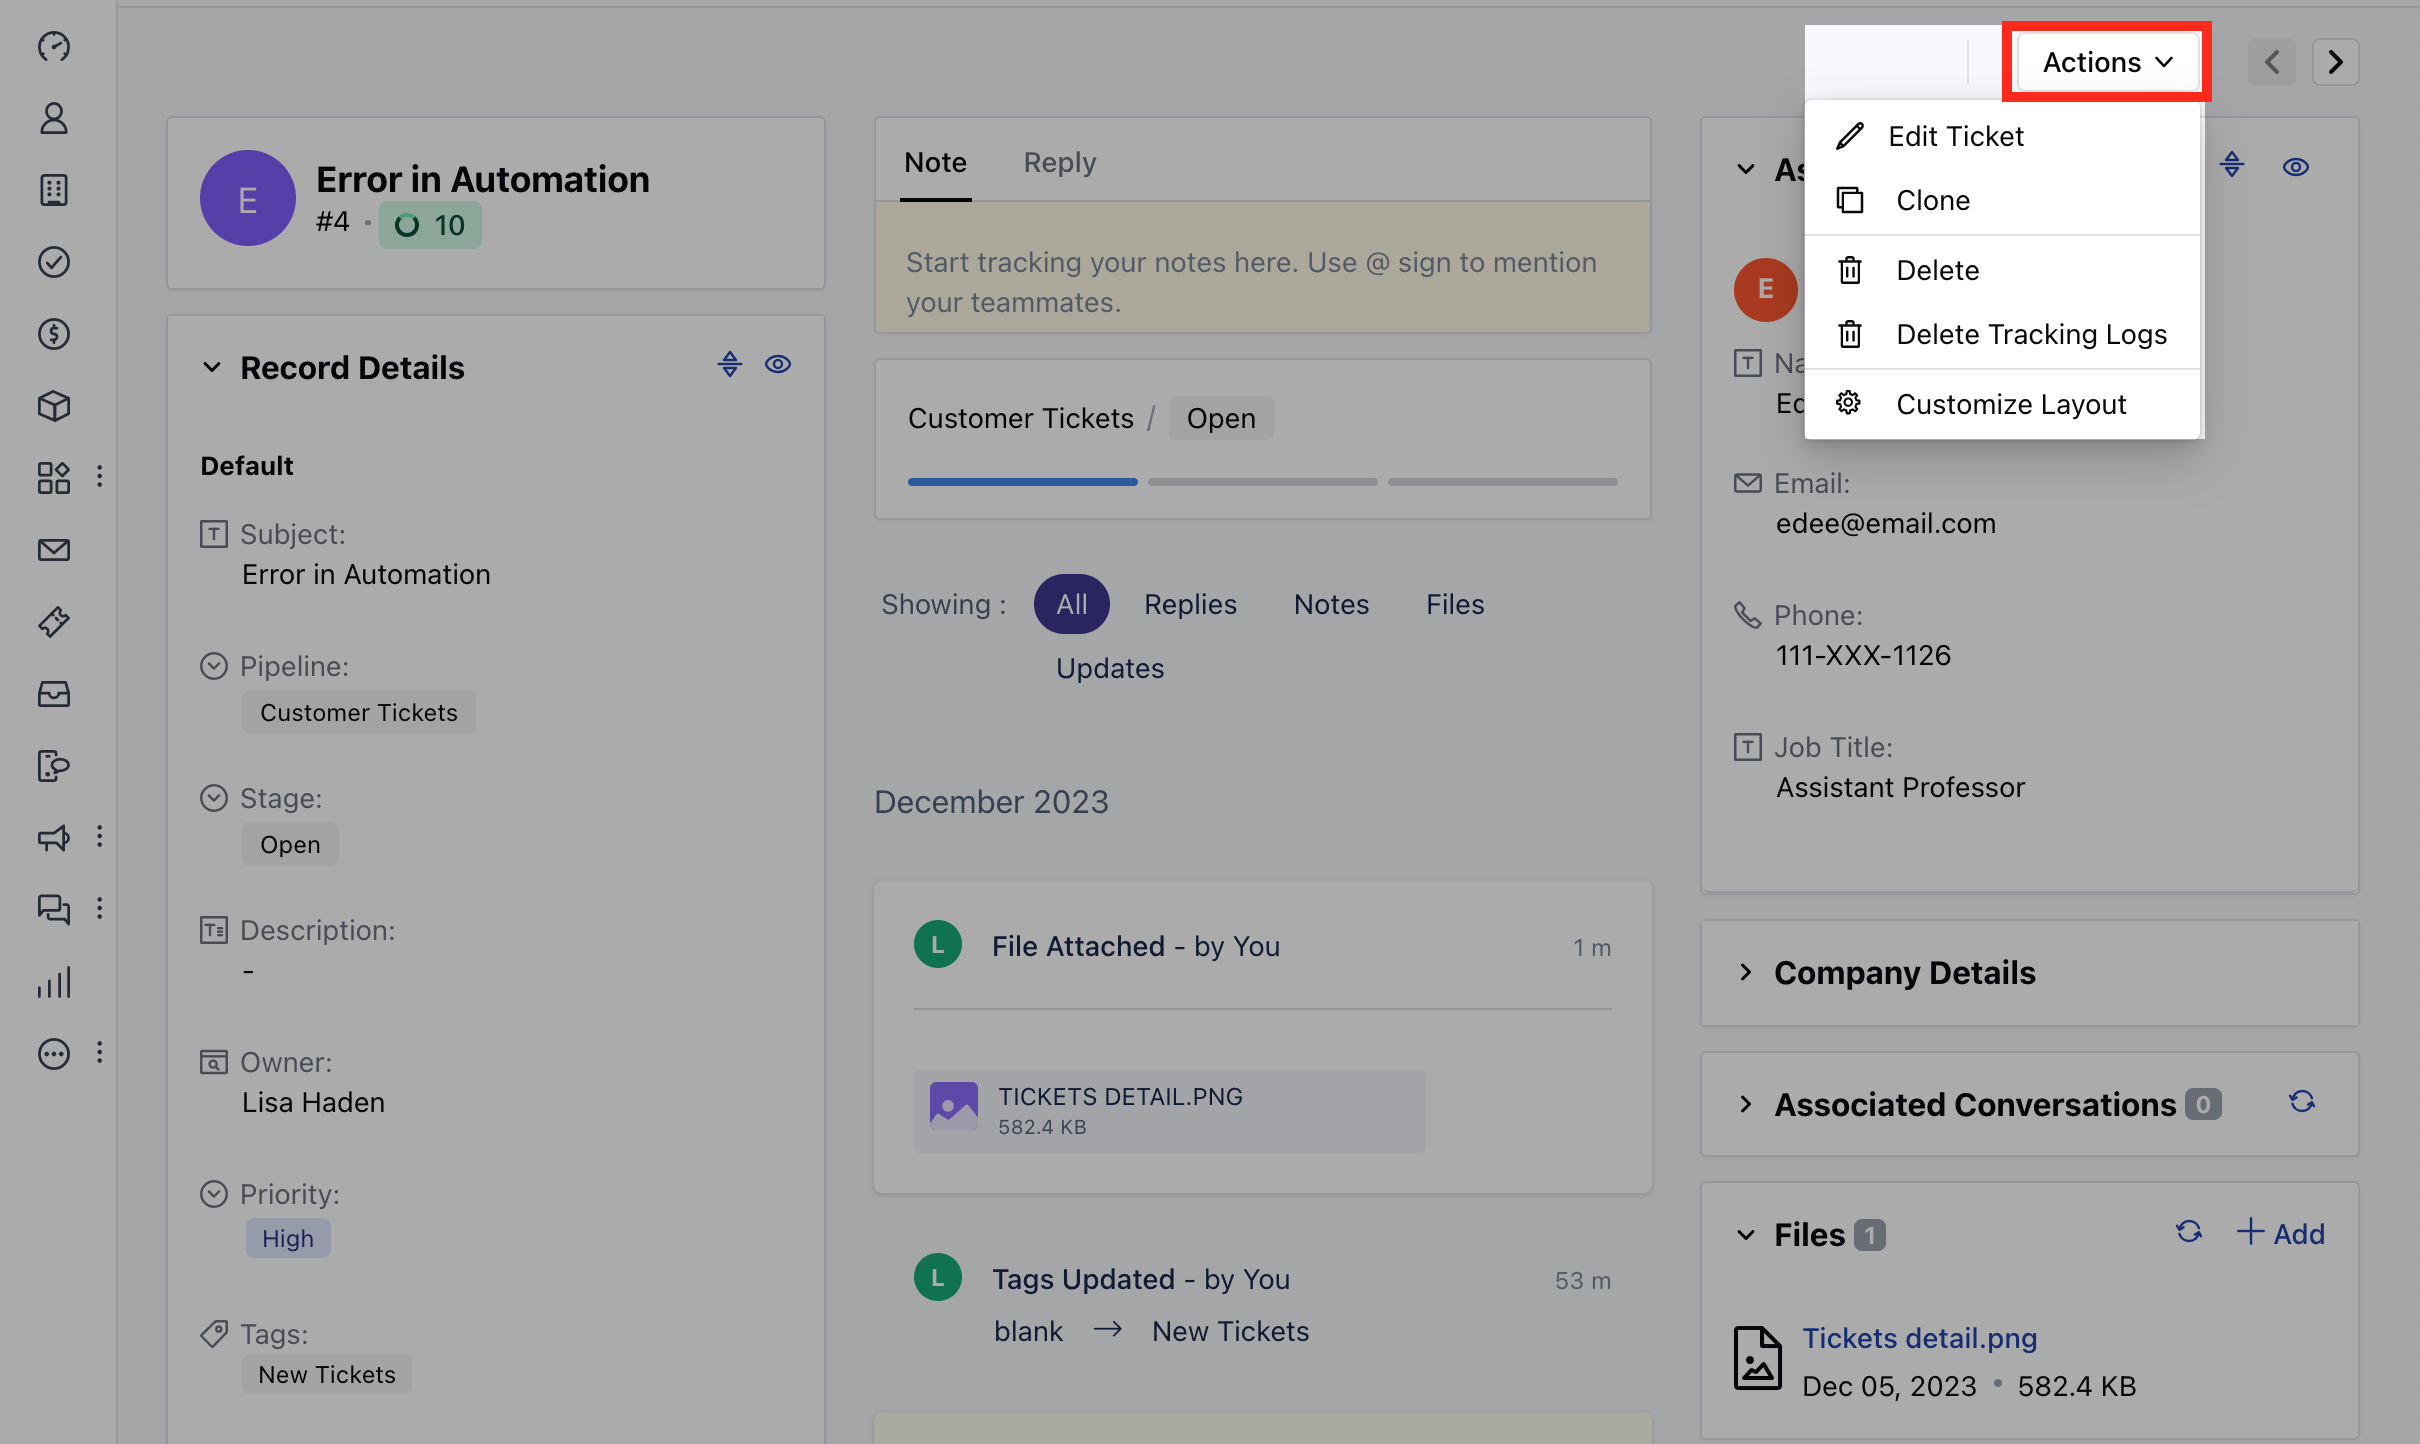Collapse the Files section

1745,1235
